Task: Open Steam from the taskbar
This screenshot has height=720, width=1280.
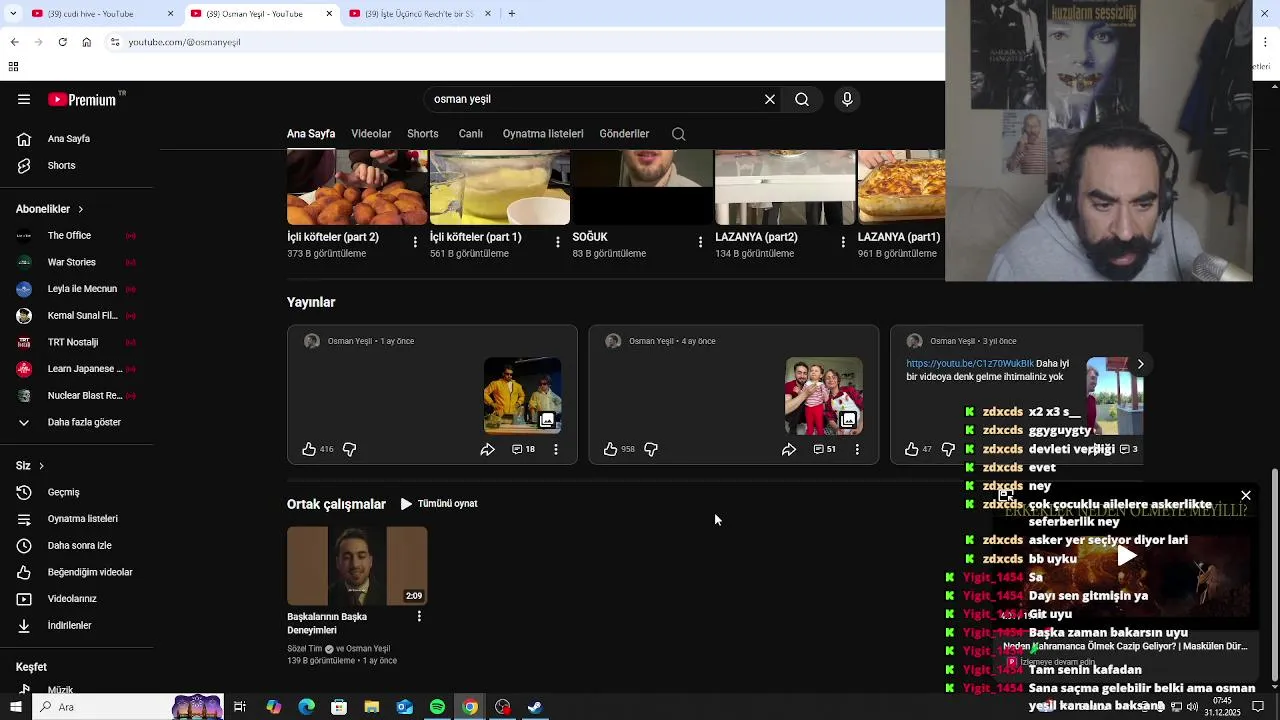Action: pyautogui.click(x=535, y=707)
